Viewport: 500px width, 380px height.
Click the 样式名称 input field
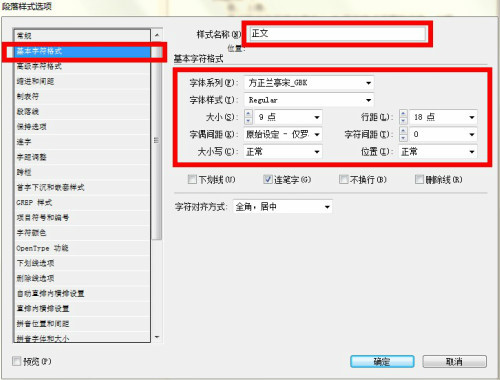[337, 34]
